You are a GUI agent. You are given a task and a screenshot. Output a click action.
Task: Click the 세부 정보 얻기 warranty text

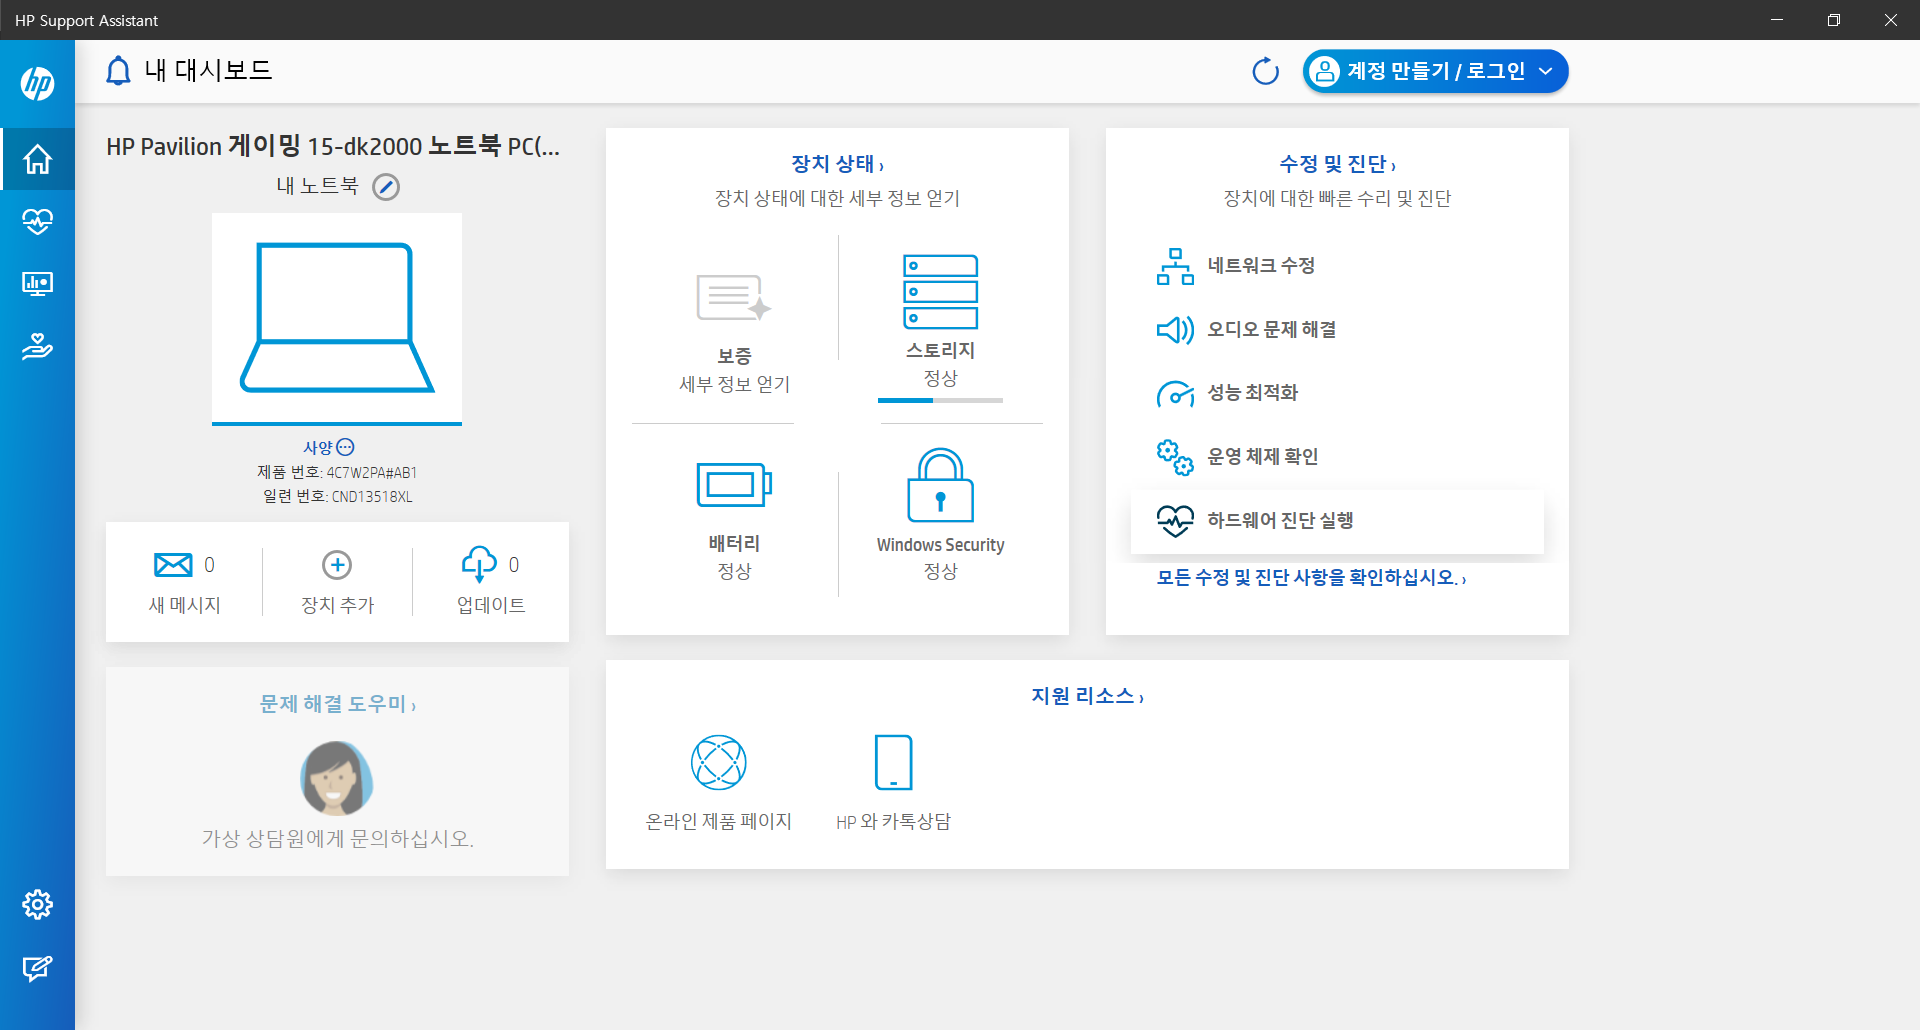[x=734, y=385]
